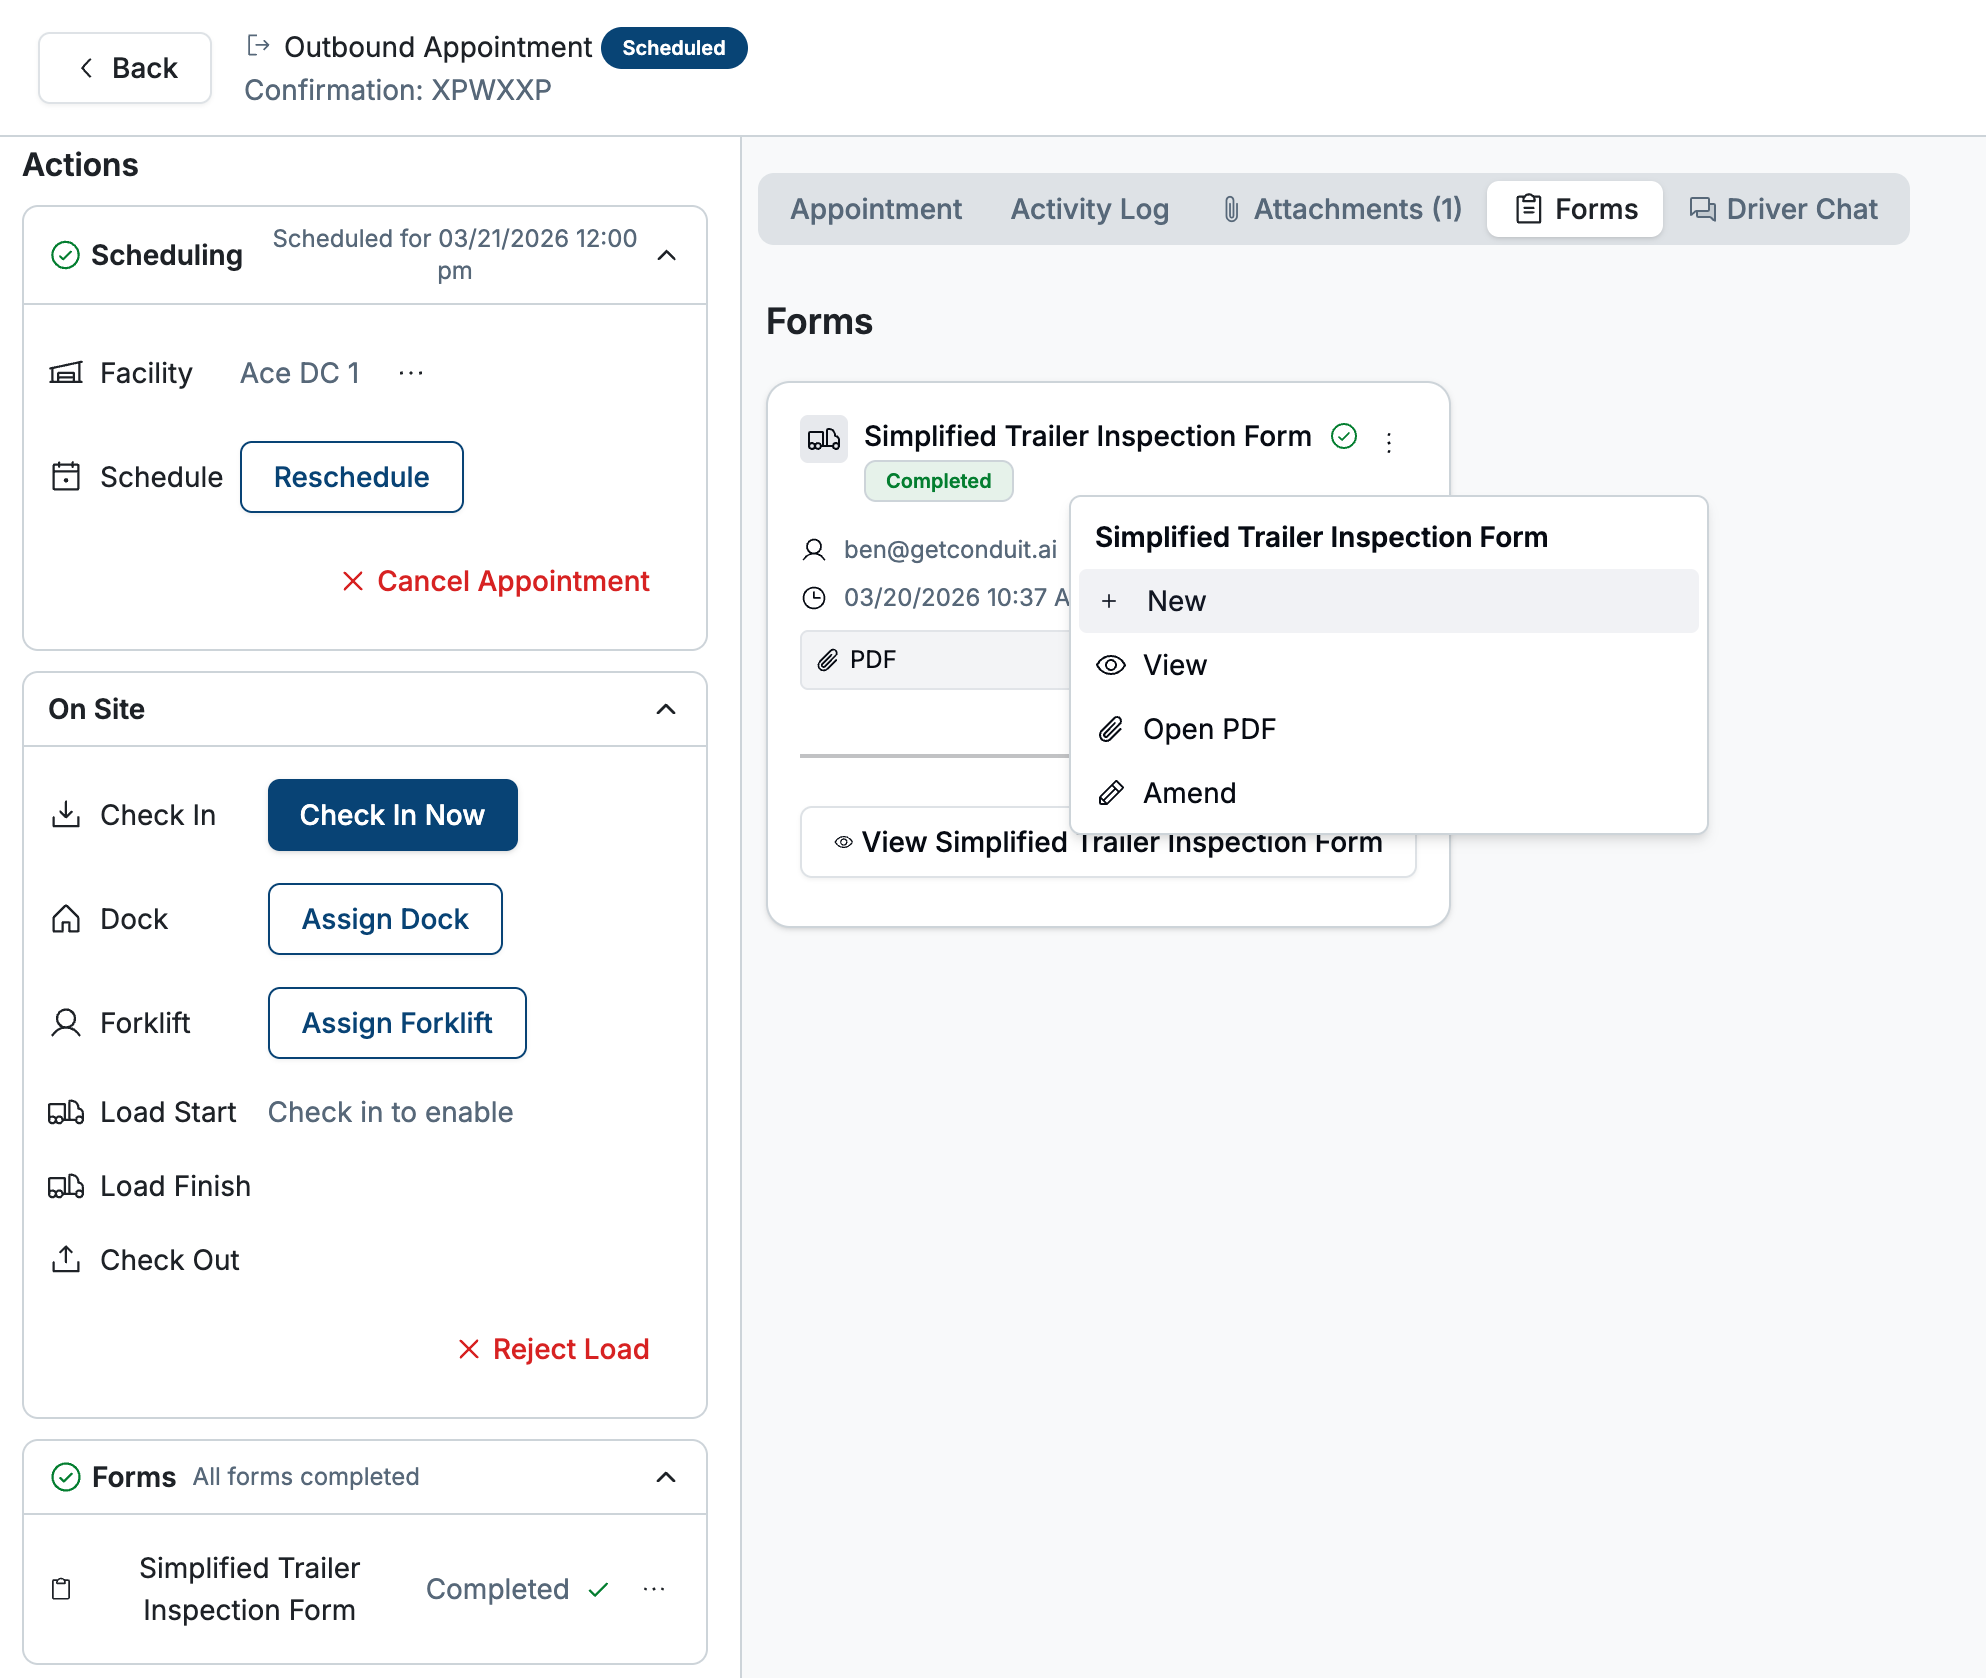Click the 'All forms completed' text
1986x1678 pixels.
click(x=306, y=1477)
